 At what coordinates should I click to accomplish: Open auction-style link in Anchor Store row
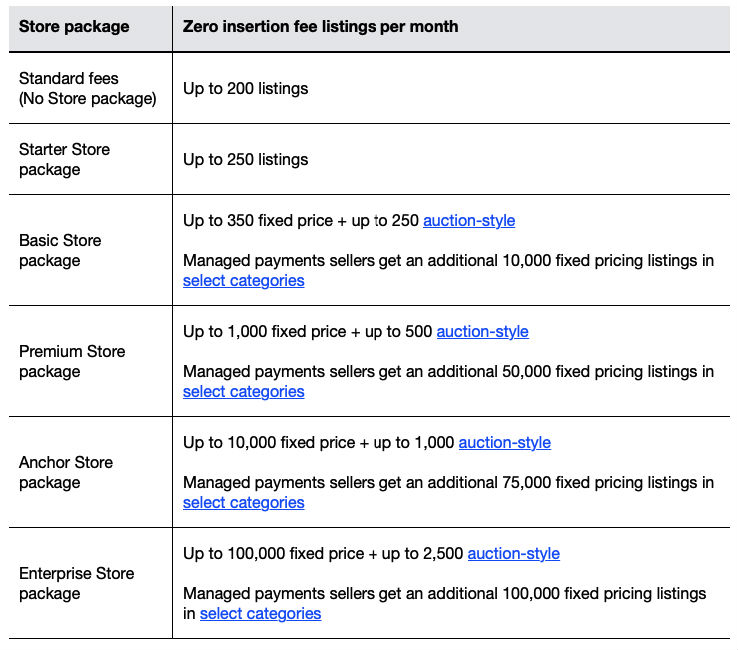[x=504, y=443]
